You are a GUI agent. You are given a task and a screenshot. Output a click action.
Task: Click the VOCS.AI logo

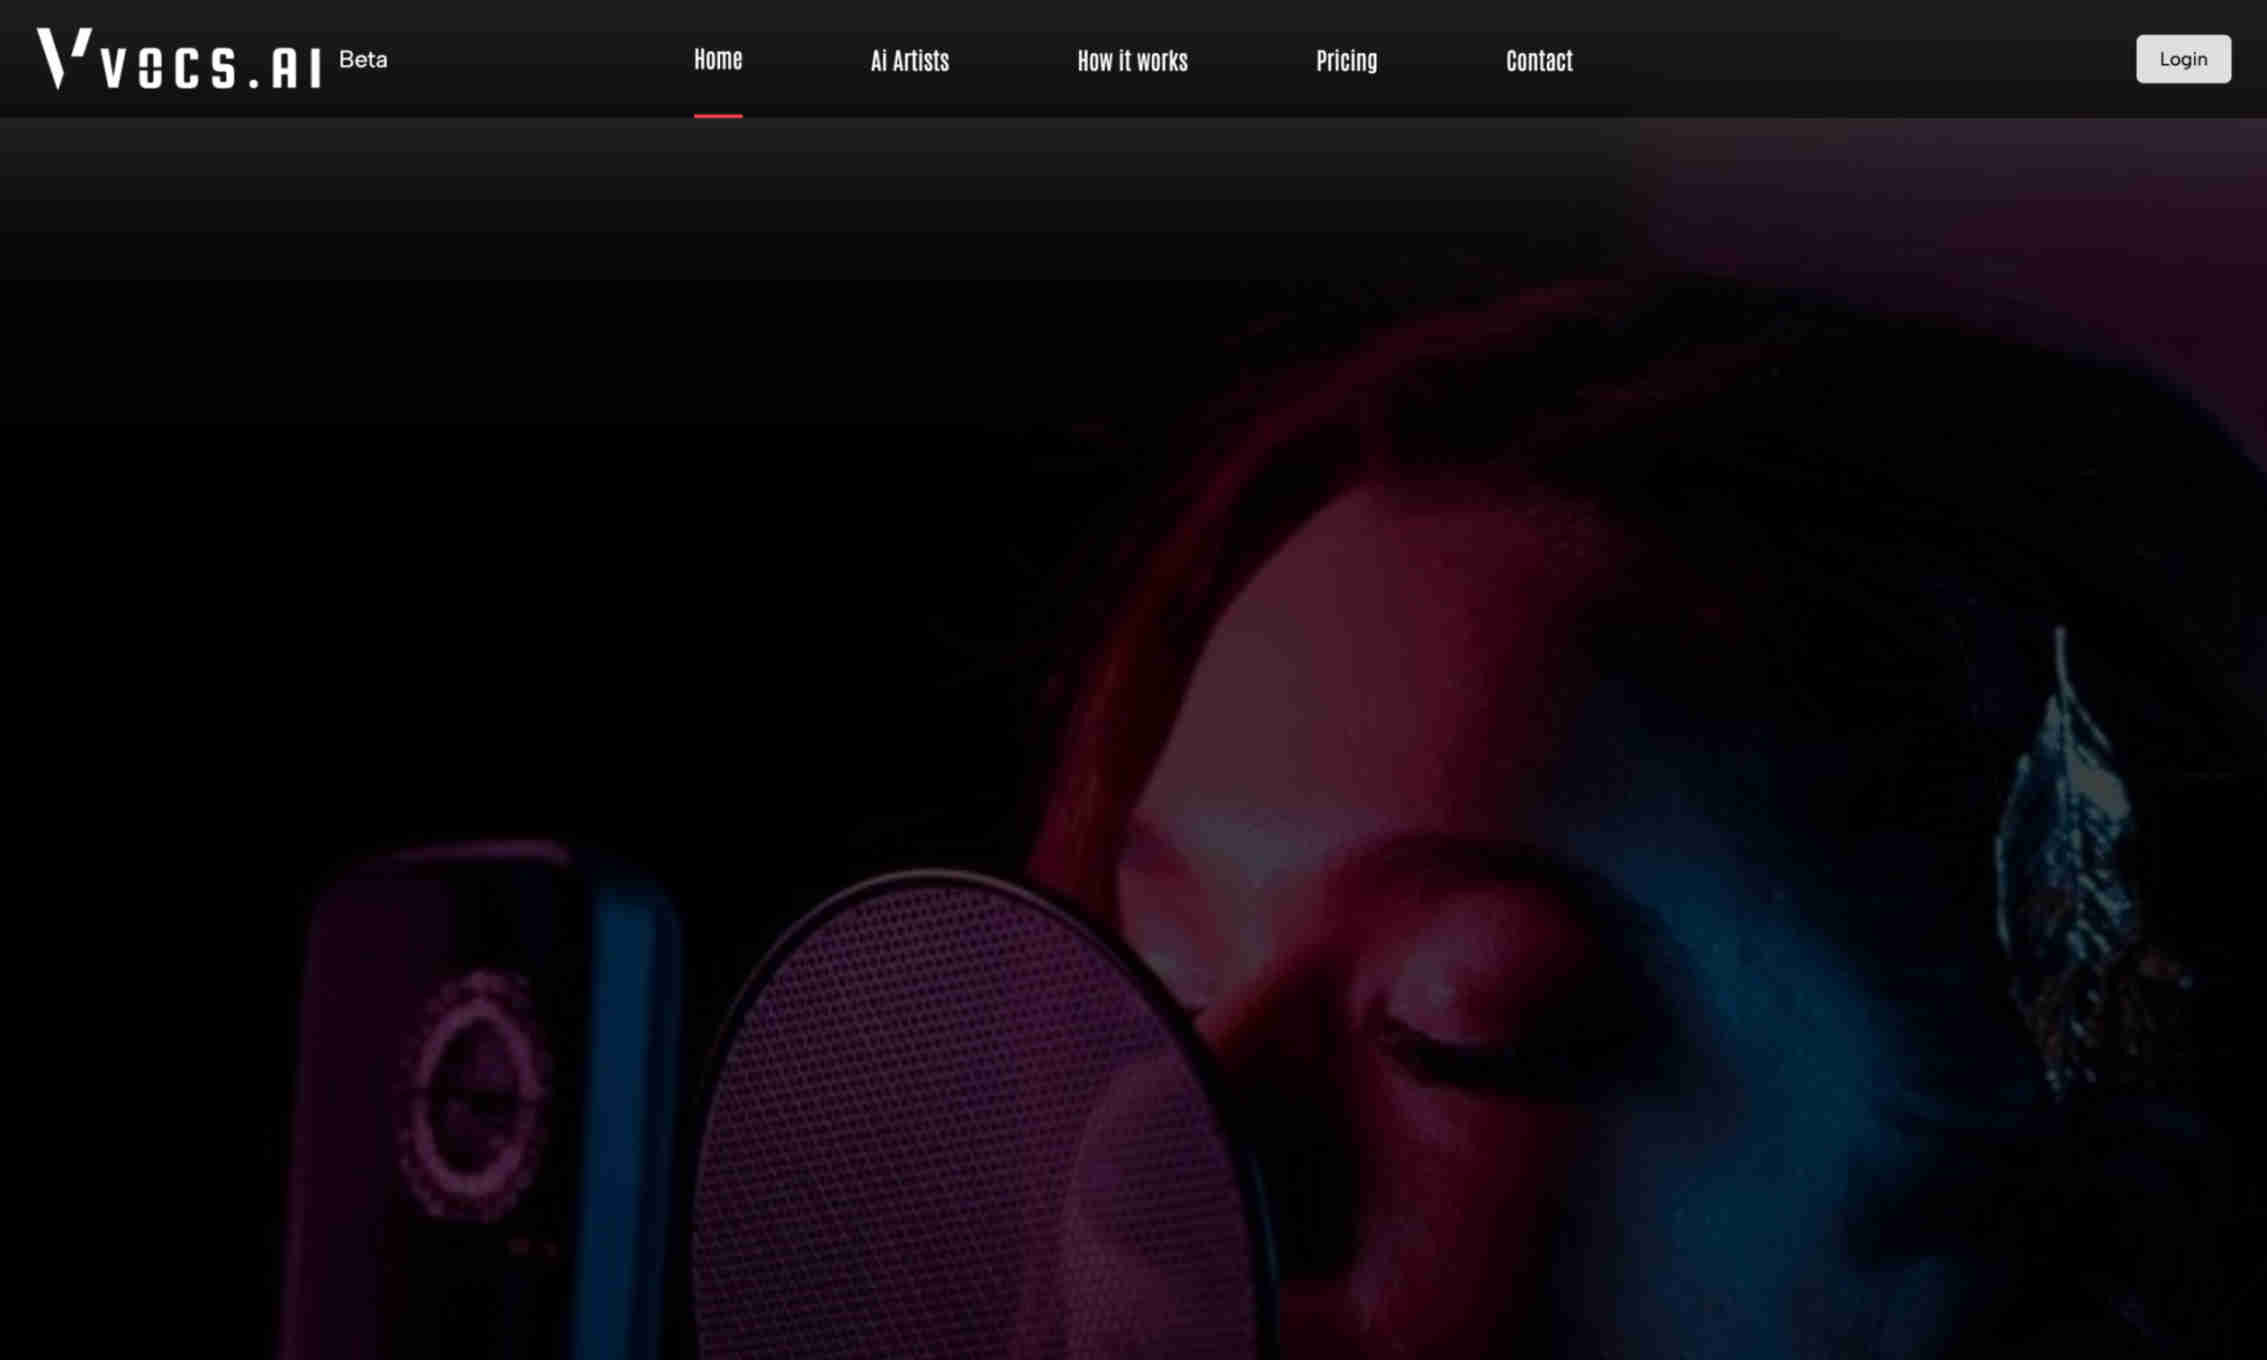(180, 59)
